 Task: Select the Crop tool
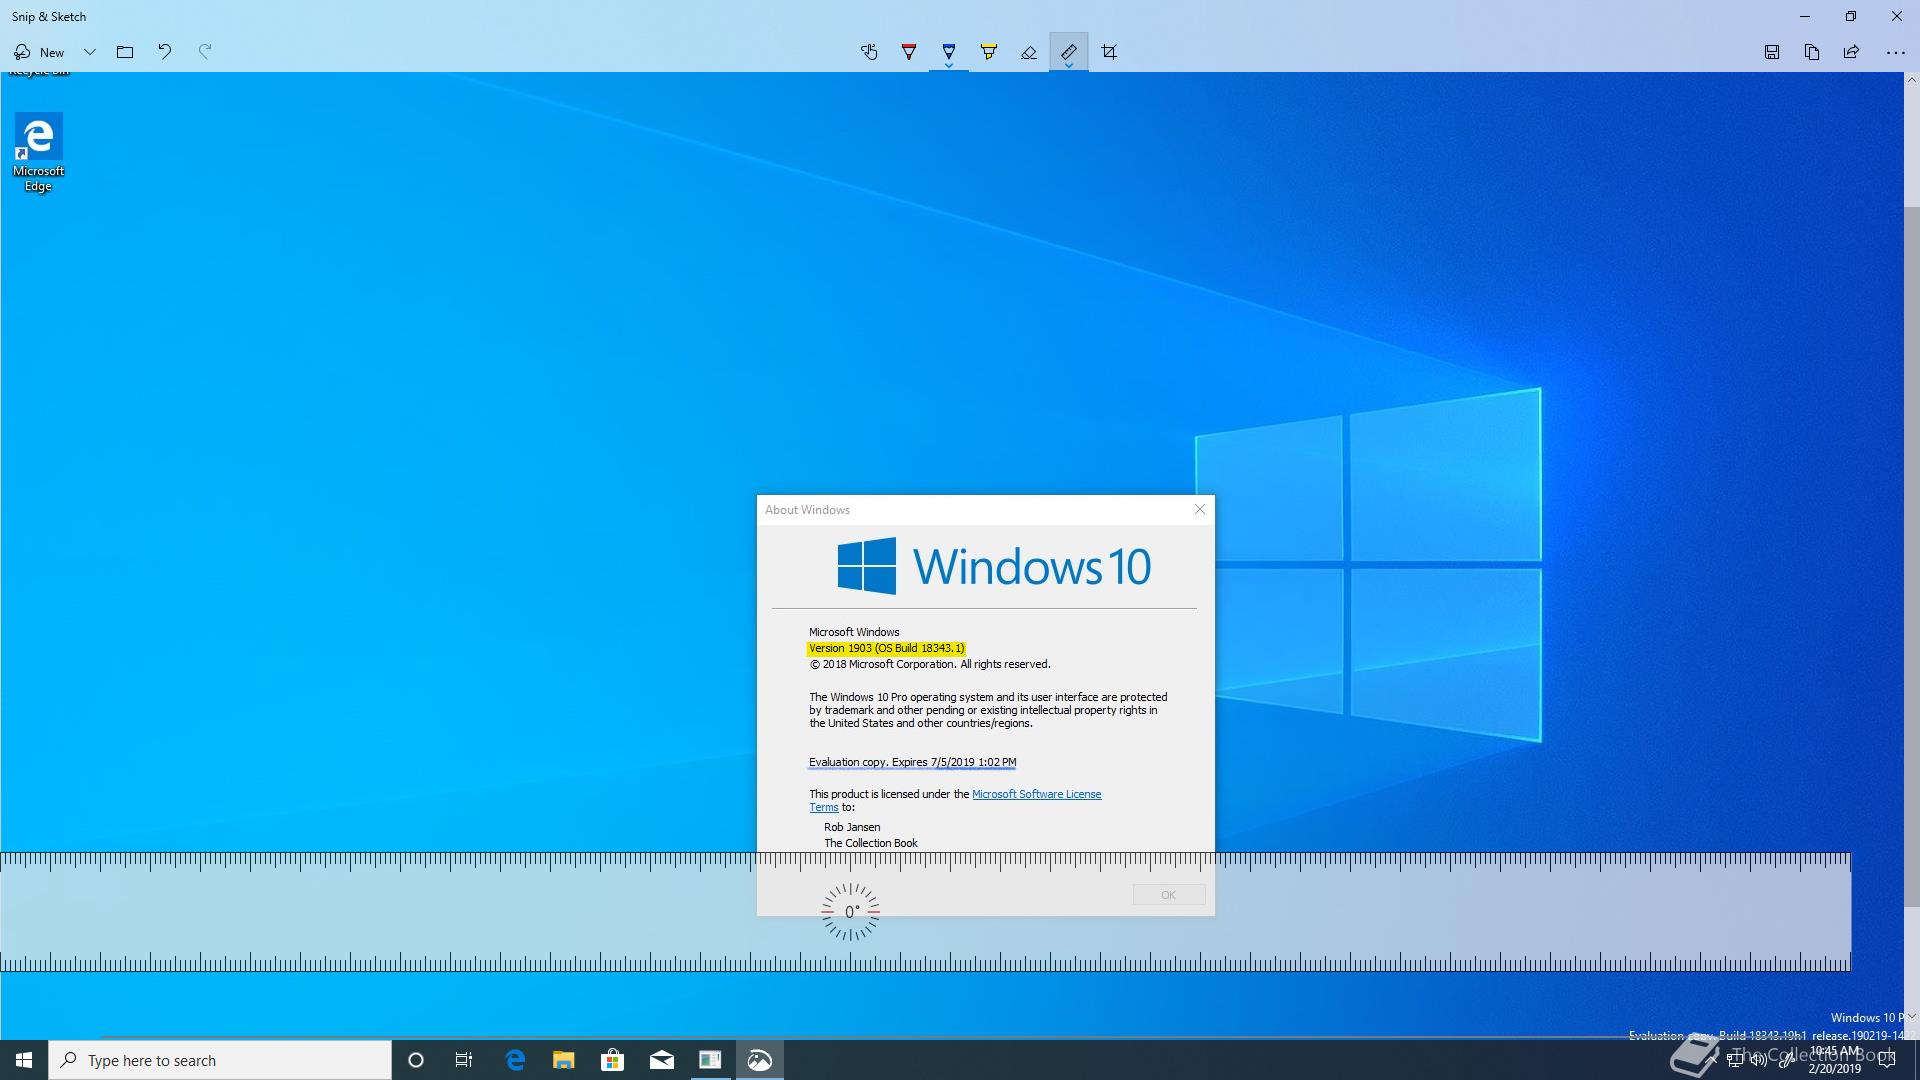(1109, 52)
